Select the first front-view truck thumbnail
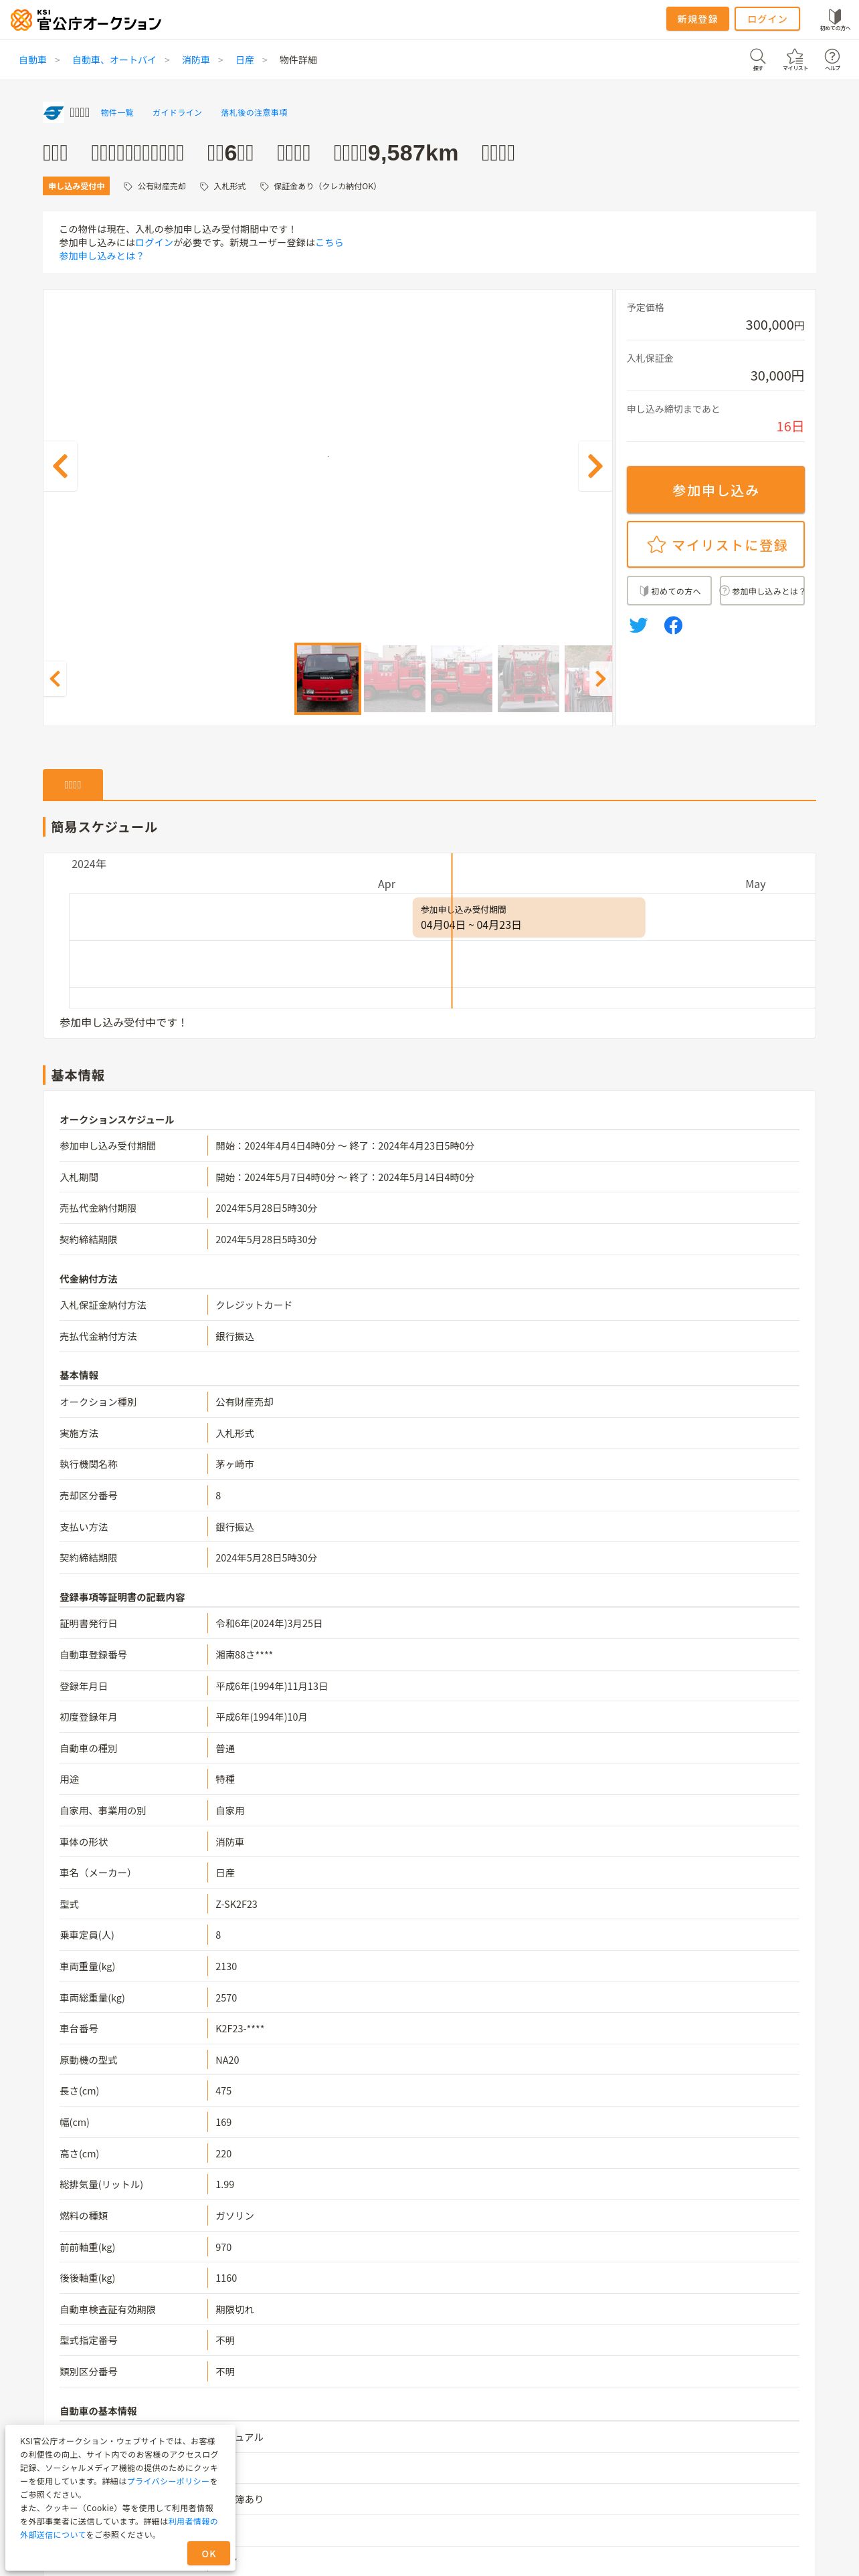The width and height of the screenshot is (859, 2576). 327,679
